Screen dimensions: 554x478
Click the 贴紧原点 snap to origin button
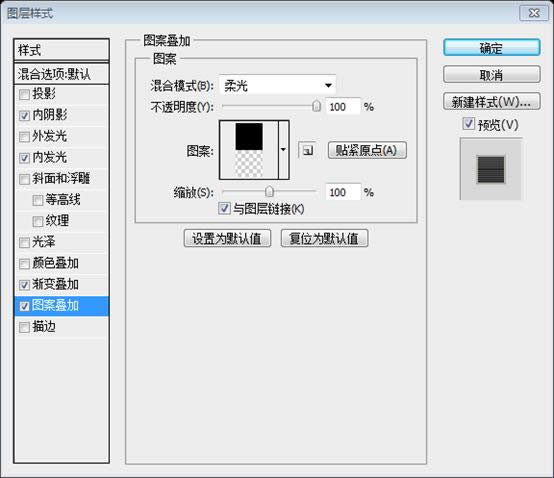367,150
